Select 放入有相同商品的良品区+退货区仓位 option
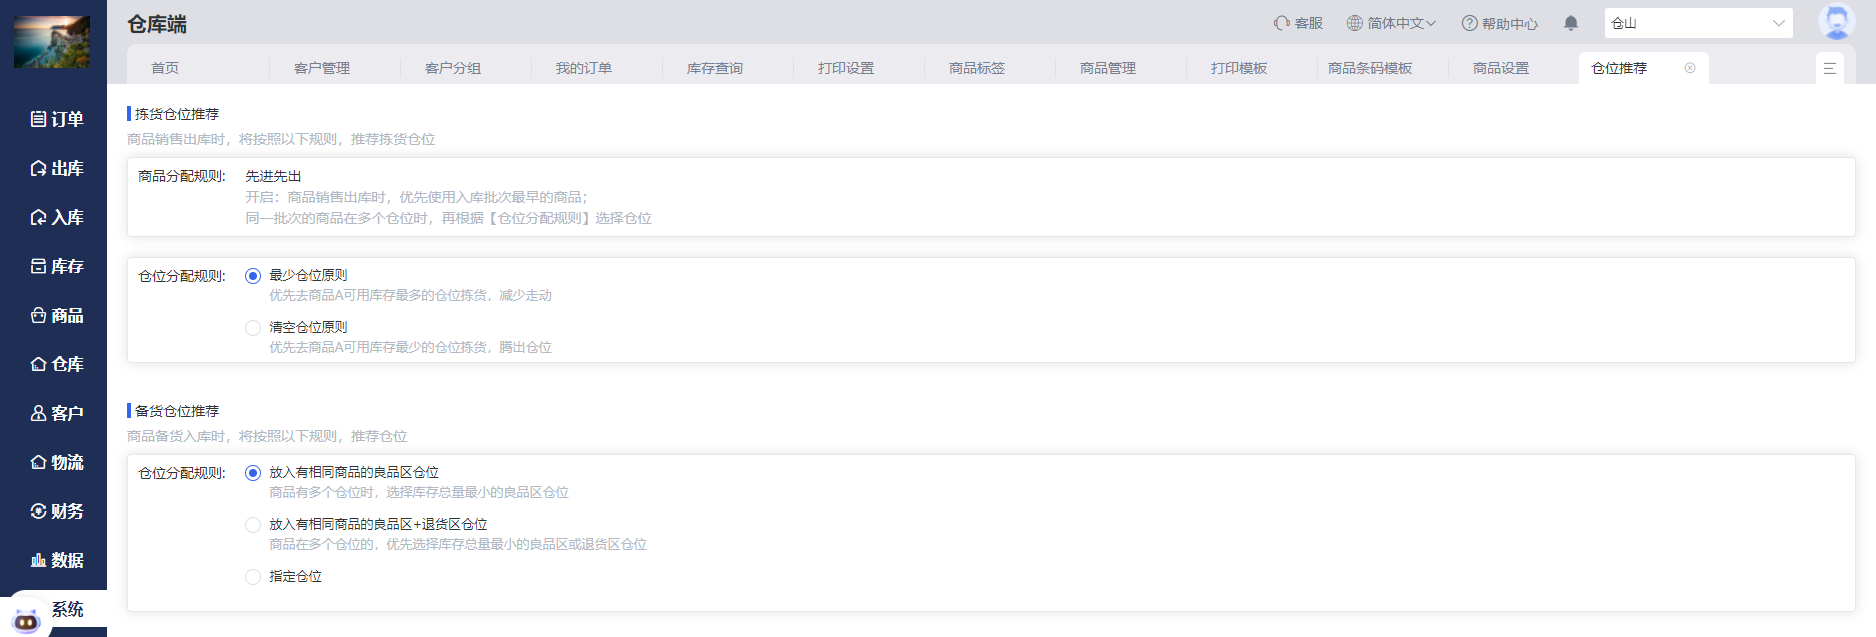1876x637 pixels. [x=253, y=525]
